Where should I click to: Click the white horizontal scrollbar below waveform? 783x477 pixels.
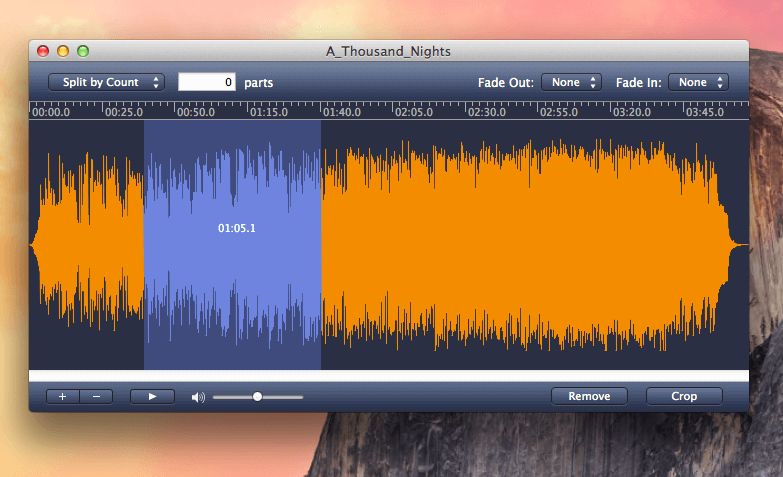point(389,376)
